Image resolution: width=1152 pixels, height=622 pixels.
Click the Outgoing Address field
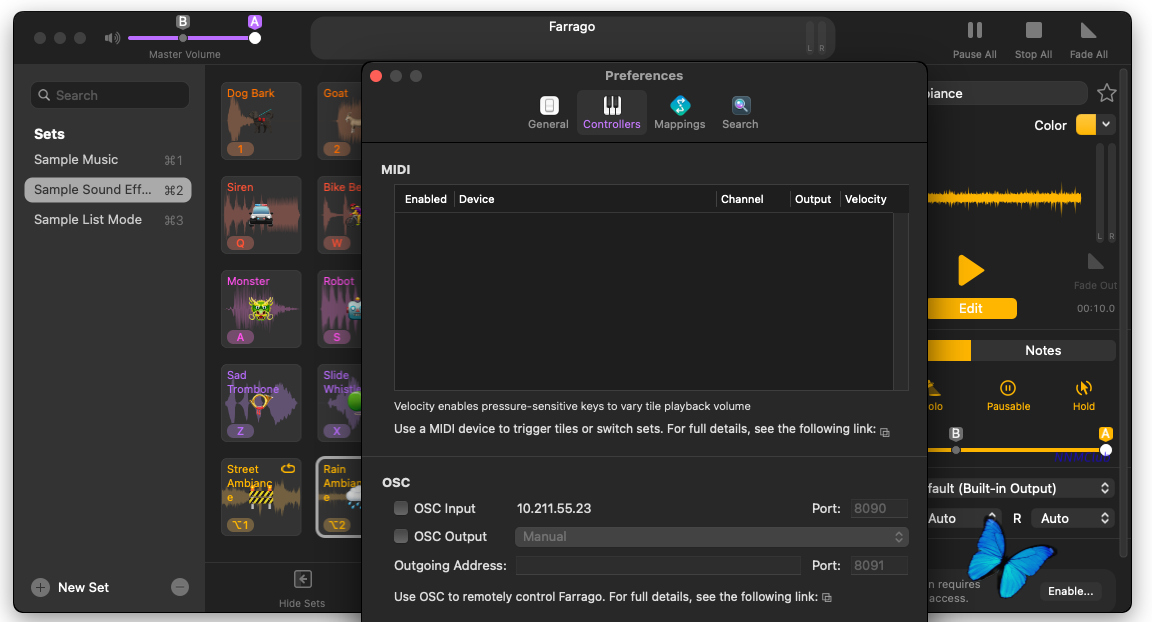(x=658, y=565)
